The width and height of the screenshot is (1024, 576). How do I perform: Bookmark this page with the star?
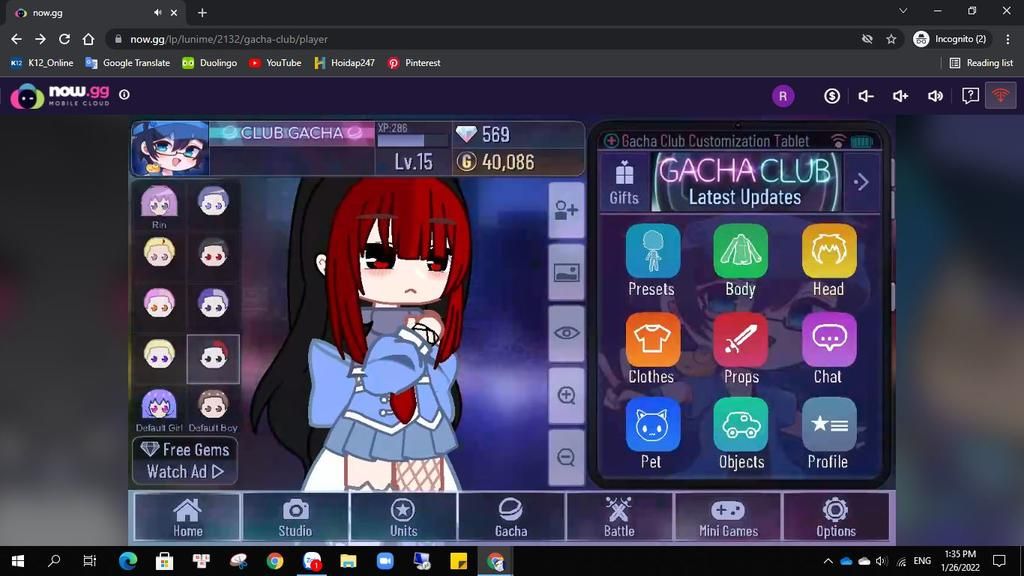891,39
